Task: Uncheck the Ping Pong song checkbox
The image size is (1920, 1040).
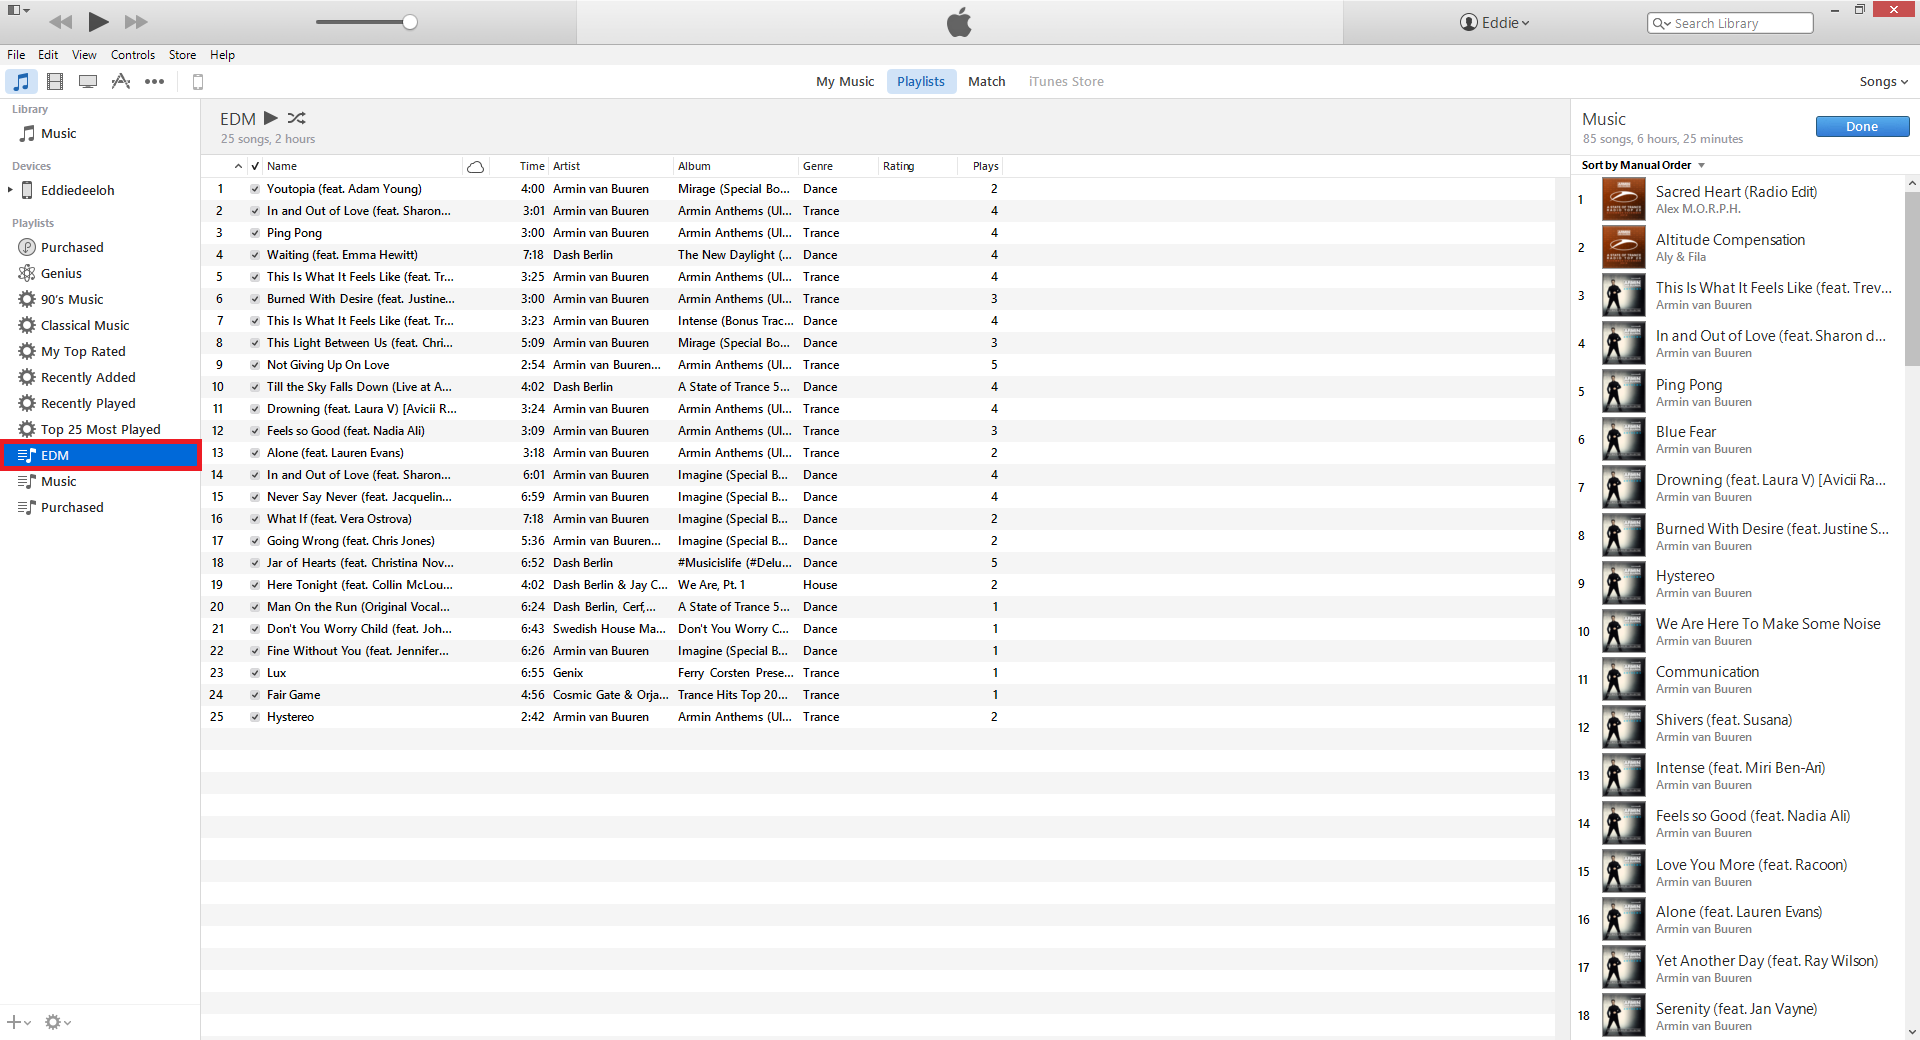Action: 255,233
